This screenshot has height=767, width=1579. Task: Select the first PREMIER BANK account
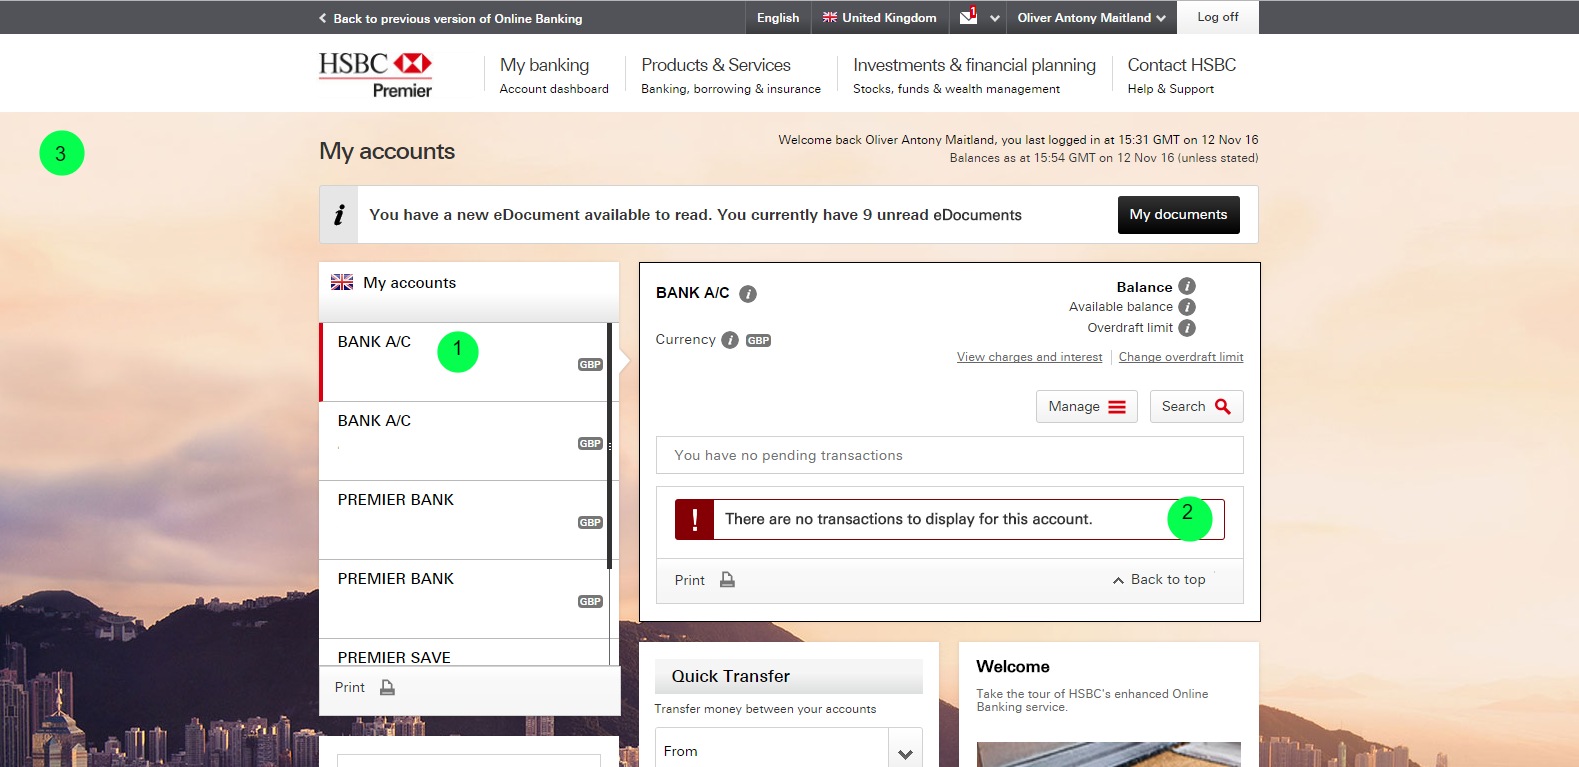pos(463,520)
